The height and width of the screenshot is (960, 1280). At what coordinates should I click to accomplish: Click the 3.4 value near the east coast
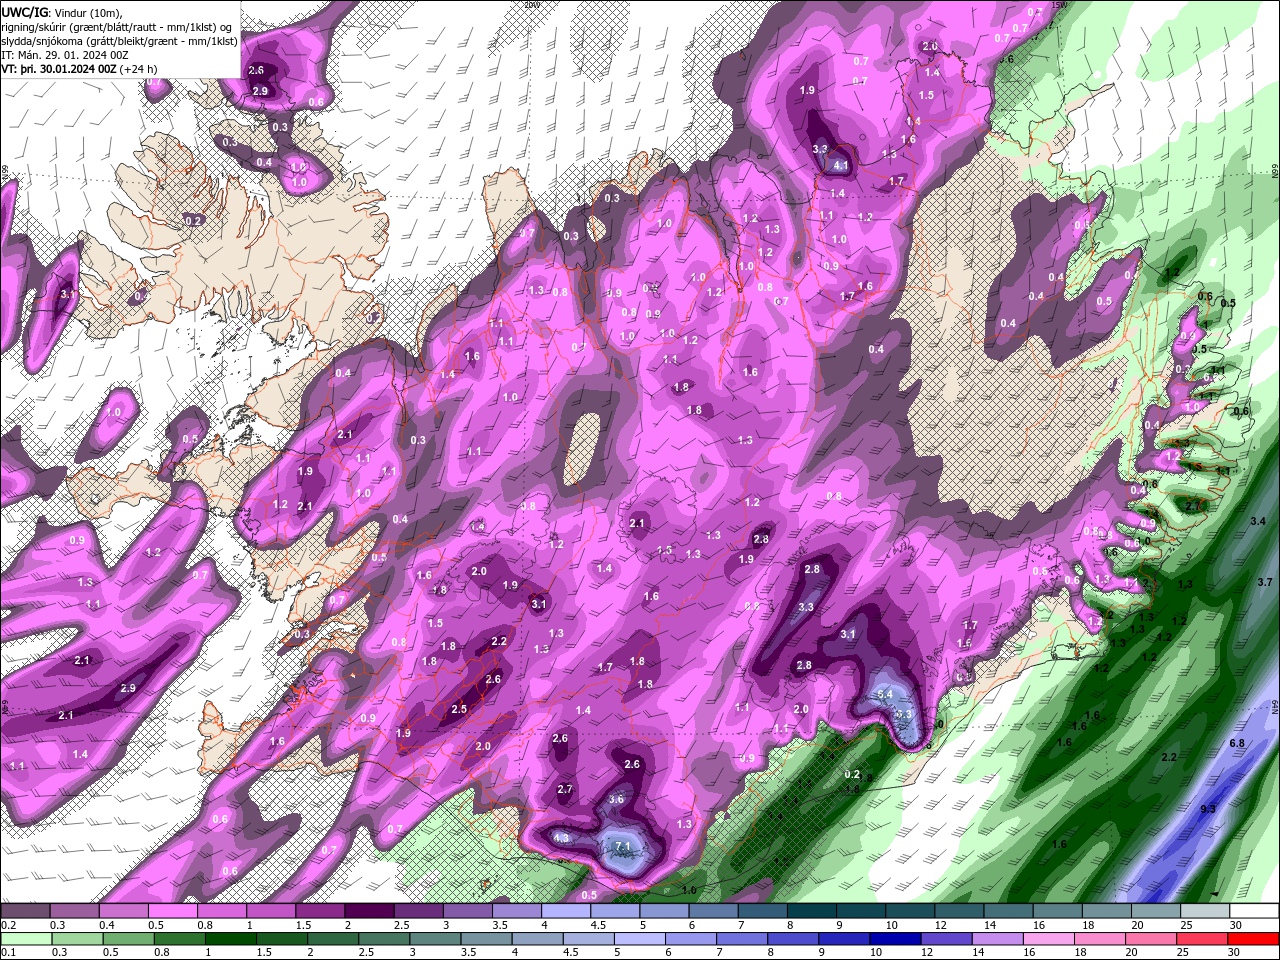pyautogui.click(x=1258, y=522)
